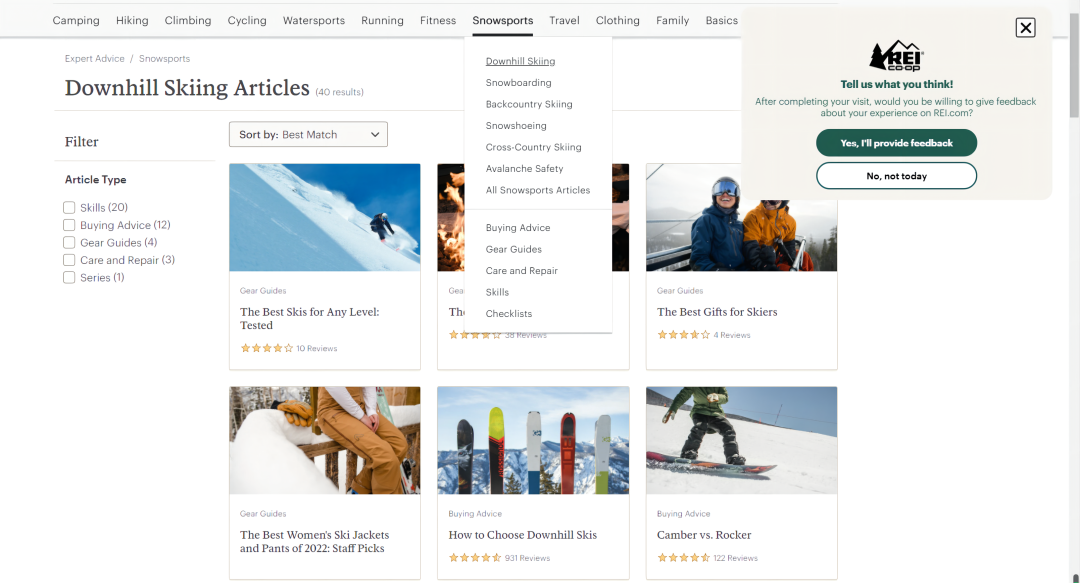Click orange ski pants thumbnail image
This screenshot has width=1080, height=583.
(x=324, y=440)
